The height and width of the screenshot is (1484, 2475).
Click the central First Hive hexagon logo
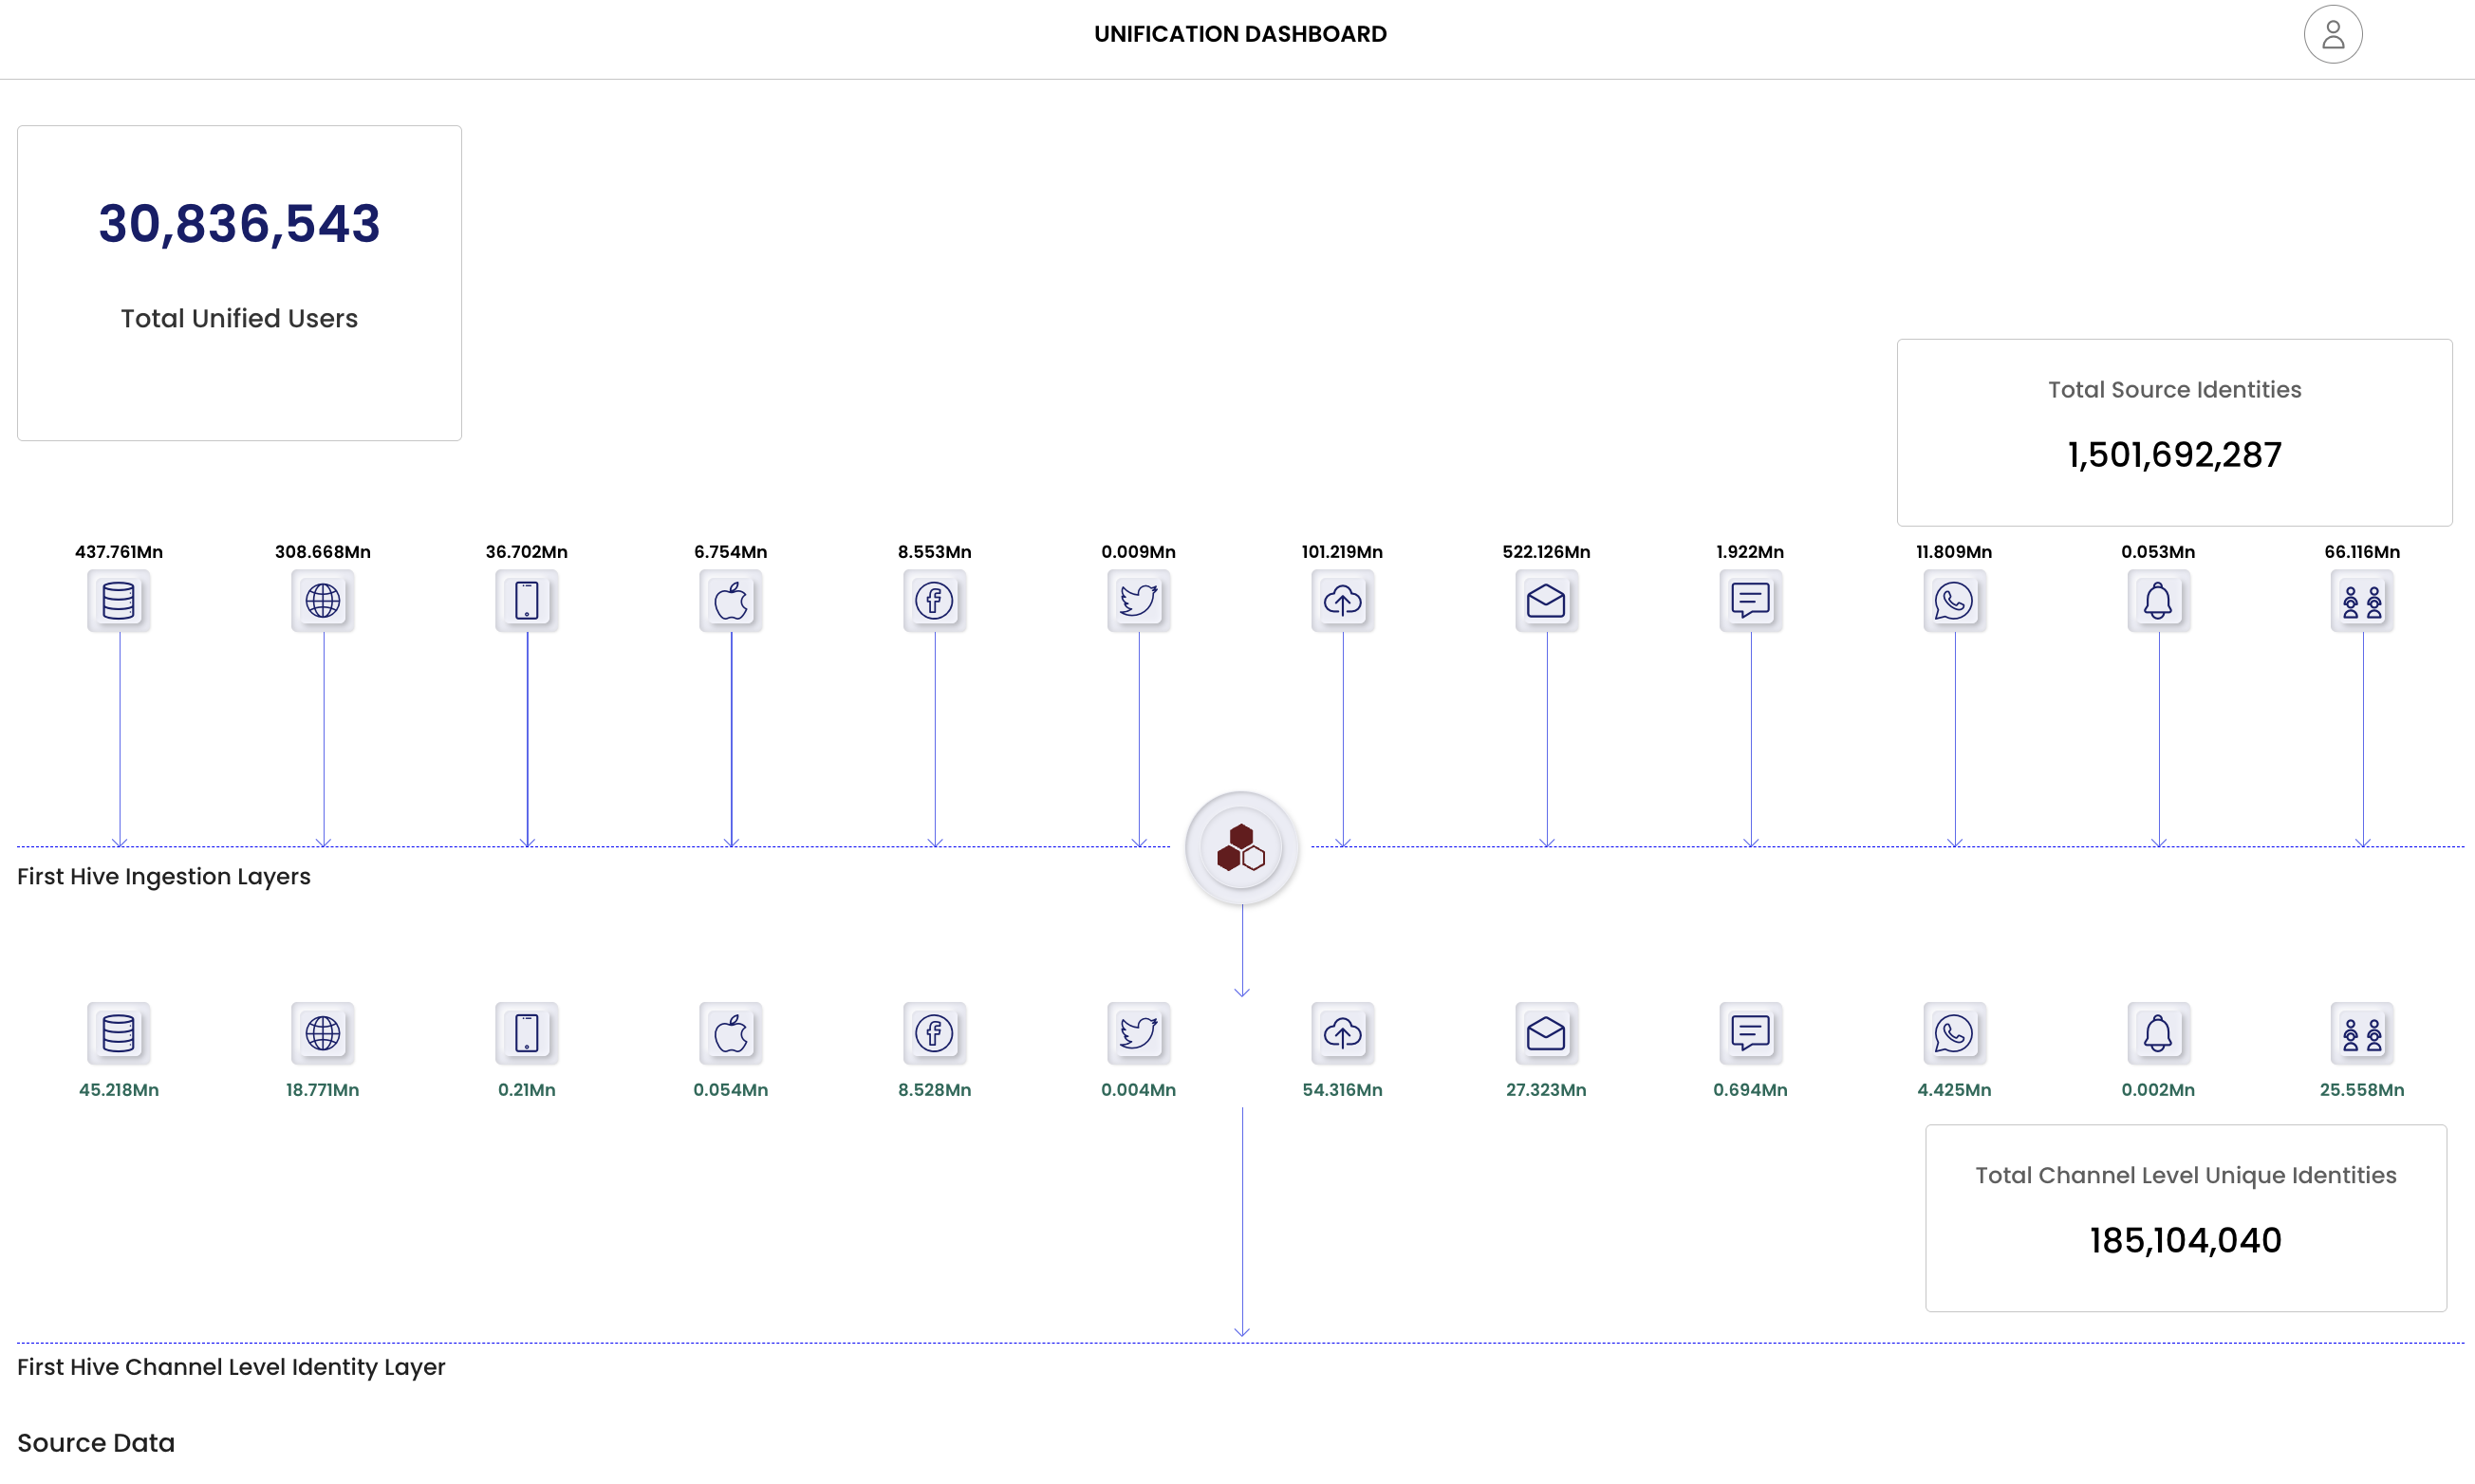click(x=1241, y=849)
